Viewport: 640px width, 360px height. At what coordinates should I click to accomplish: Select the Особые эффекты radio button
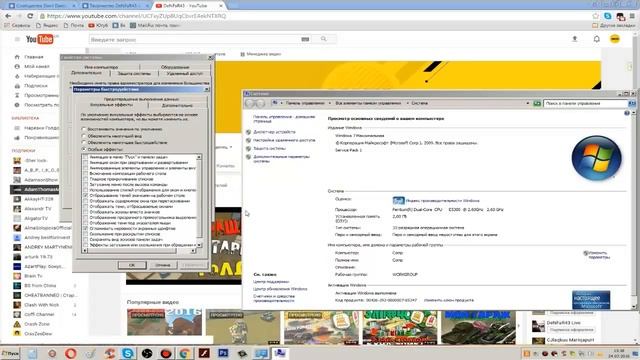[84, 149]
